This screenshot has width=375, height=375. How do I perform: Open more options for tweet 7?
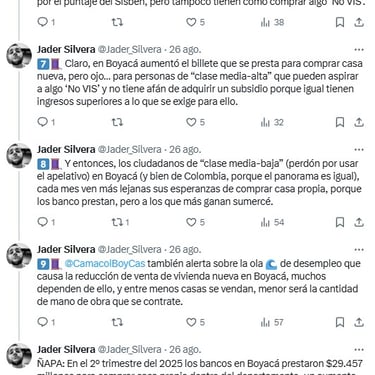(x=359, y=50)
